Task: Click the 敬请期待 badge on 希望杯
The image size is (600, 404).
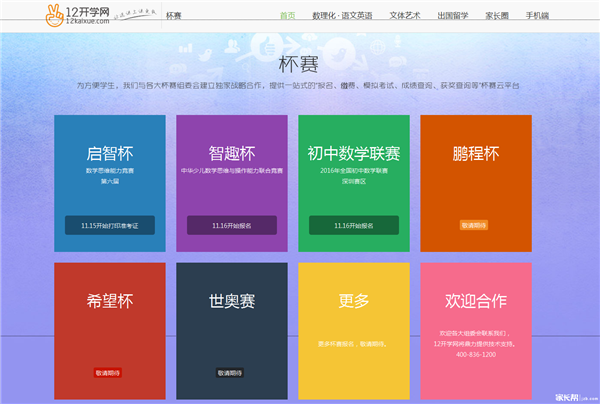Action: [107, 373]
